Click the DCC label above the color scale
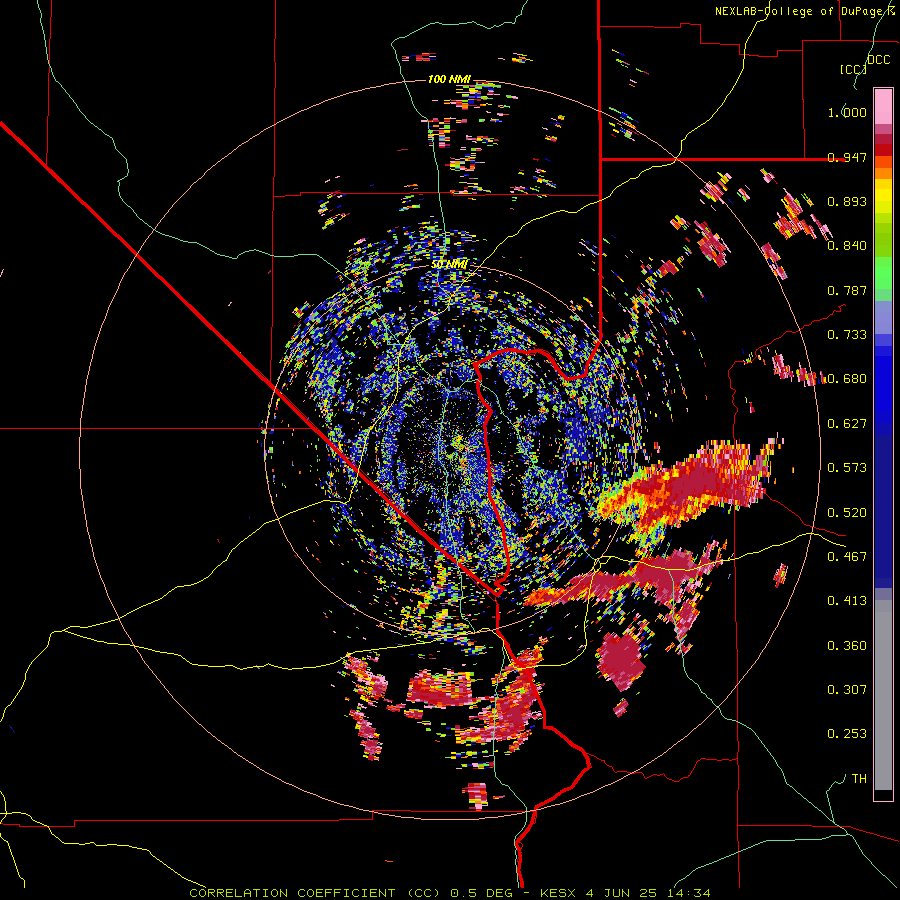This screenshot has height=900, width=900. pyautogui.click(x=878, y=59)
